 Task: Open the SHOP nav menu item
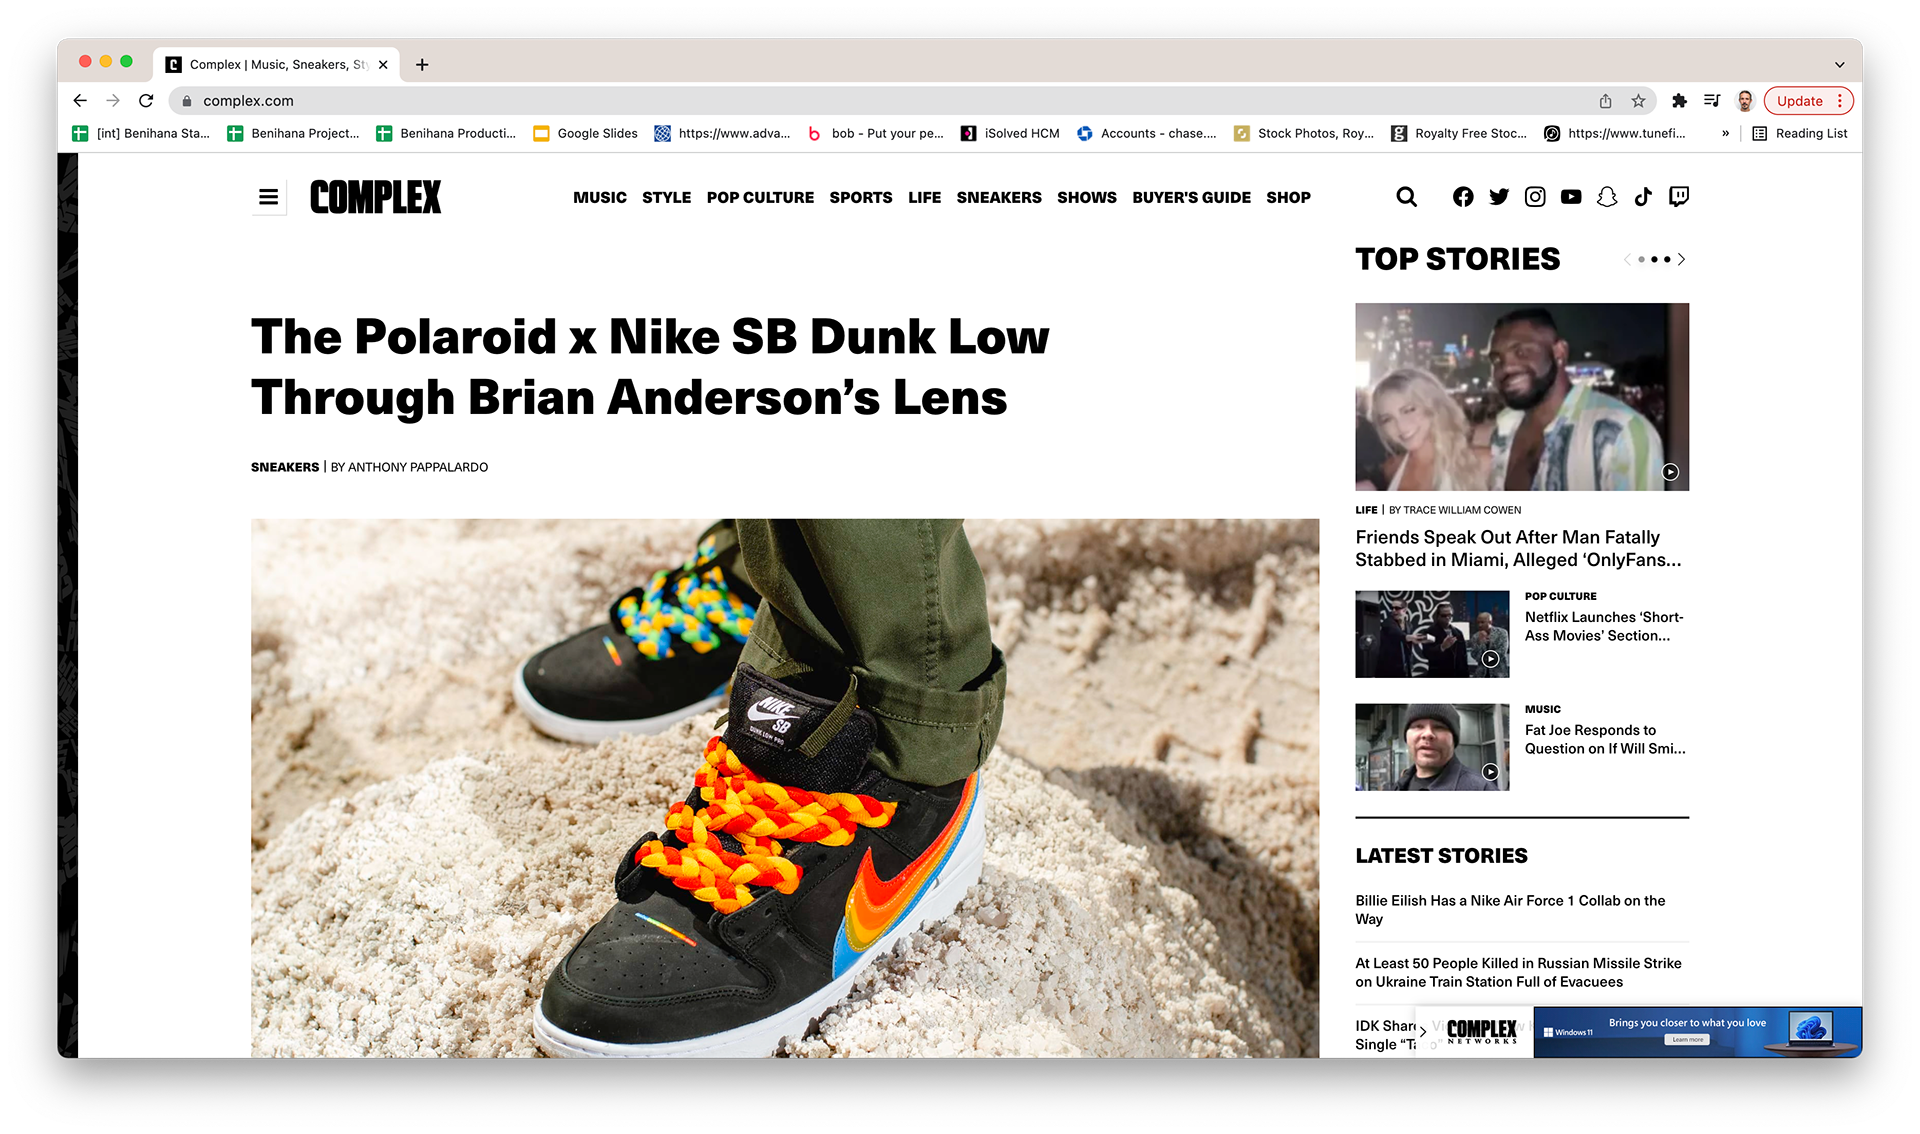(x=1288, y=198)
